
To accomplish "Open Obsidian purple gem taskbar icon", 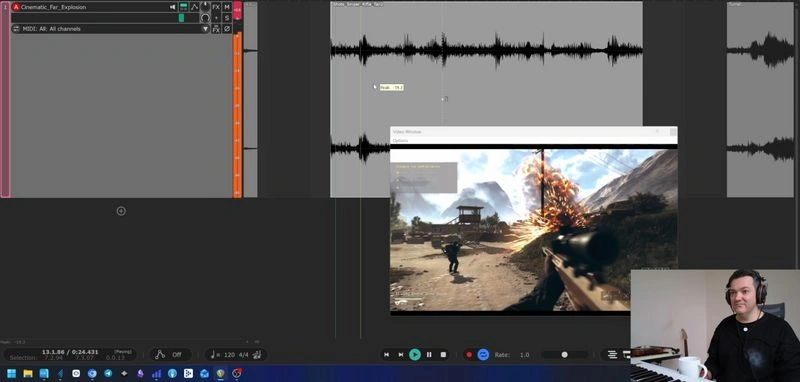I will (x=140, y=373).
